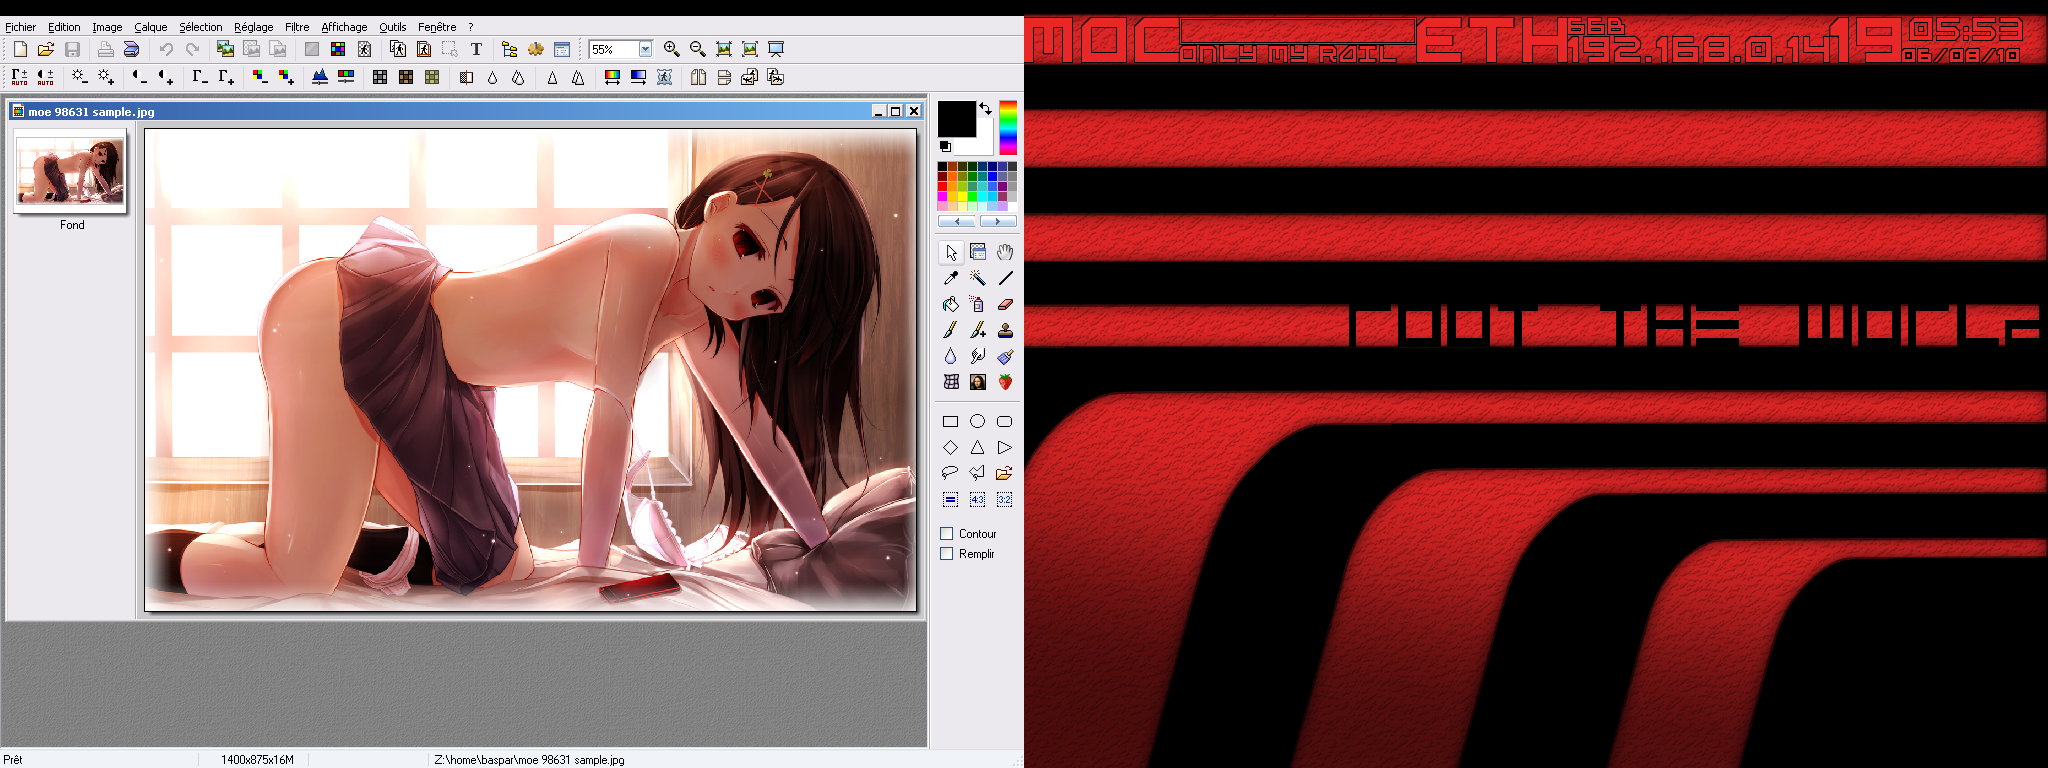Image resolution: width=2048 pixels, height=768 pixels.
Task: Choose the strawberry nozzle tool
Action: [x=1005, y=382]
